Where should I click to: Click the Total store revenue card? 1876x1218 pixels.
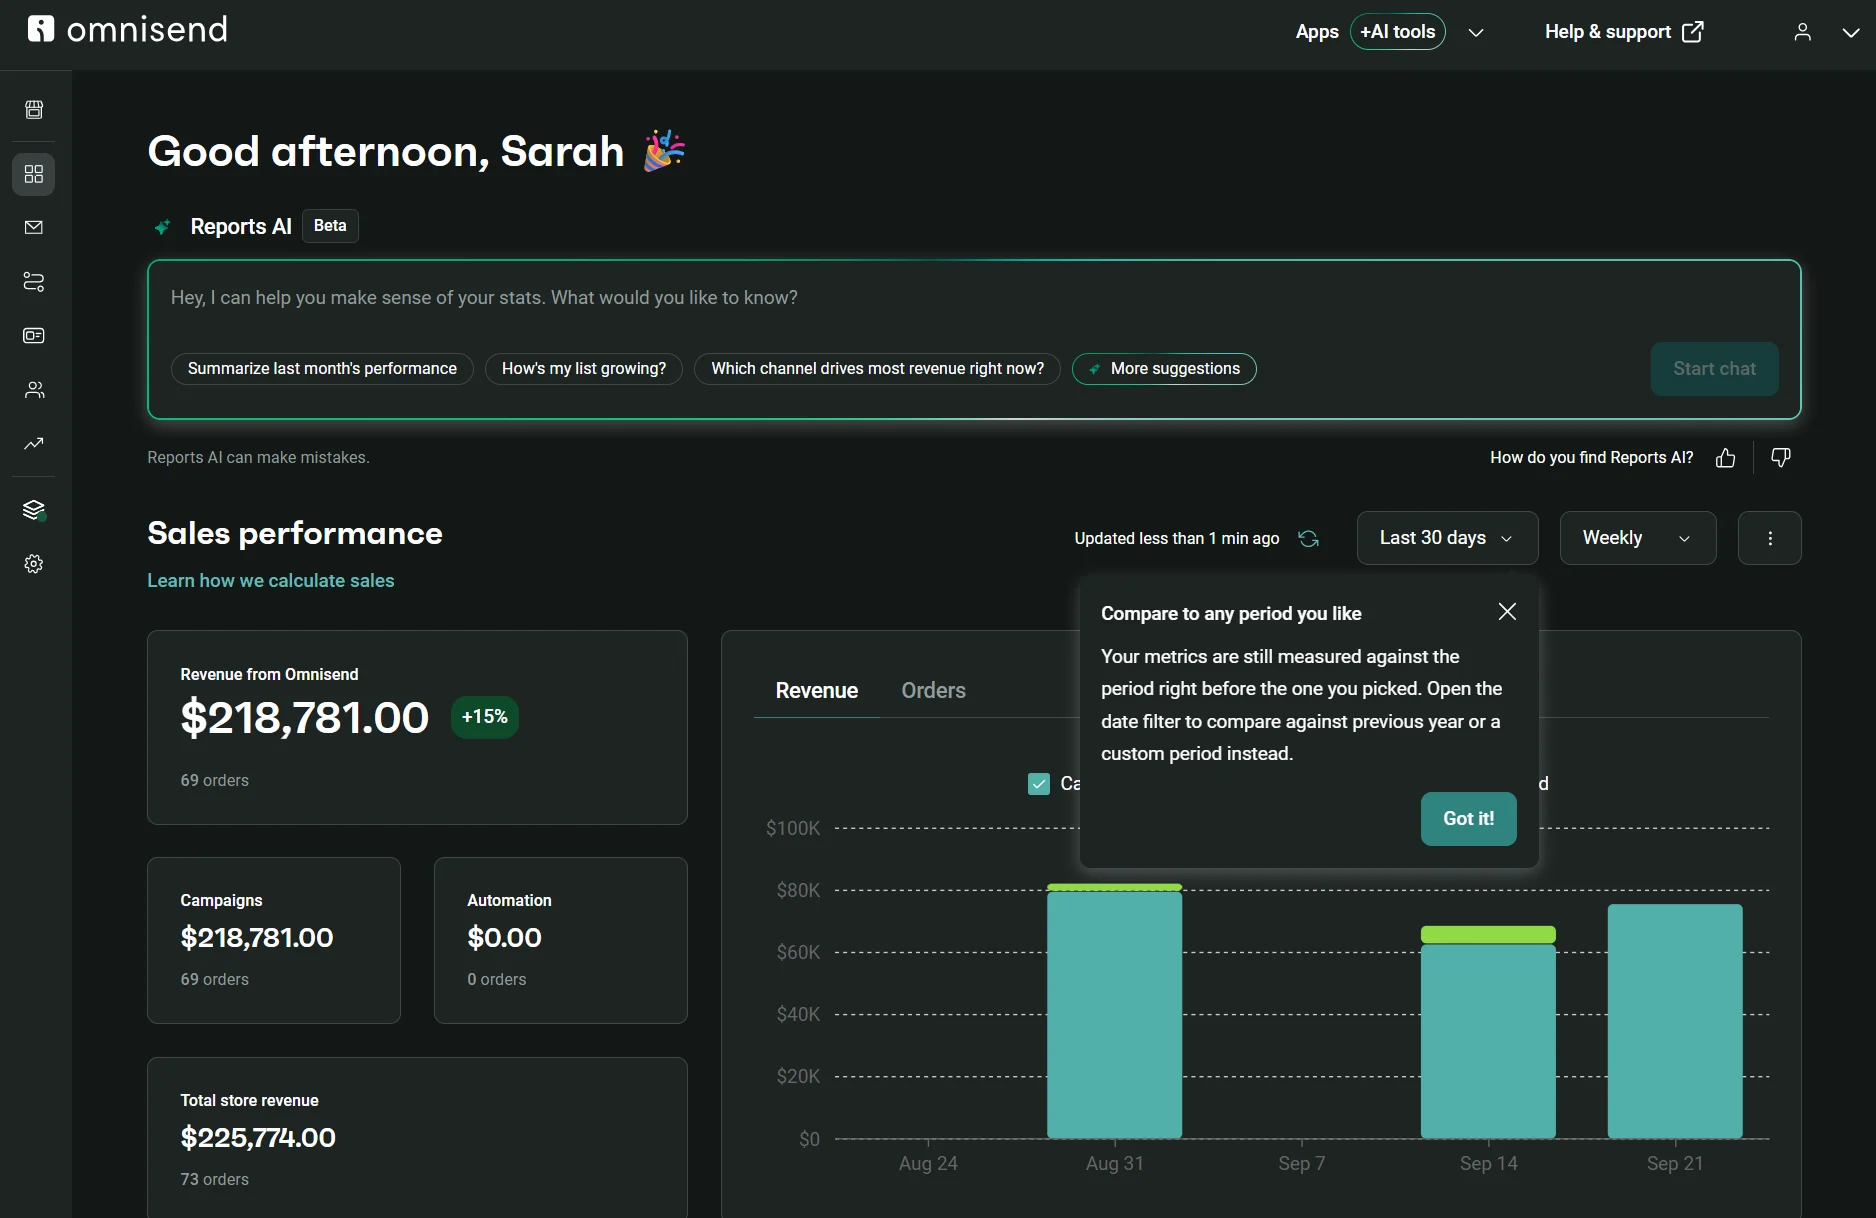coord(417,1138)
